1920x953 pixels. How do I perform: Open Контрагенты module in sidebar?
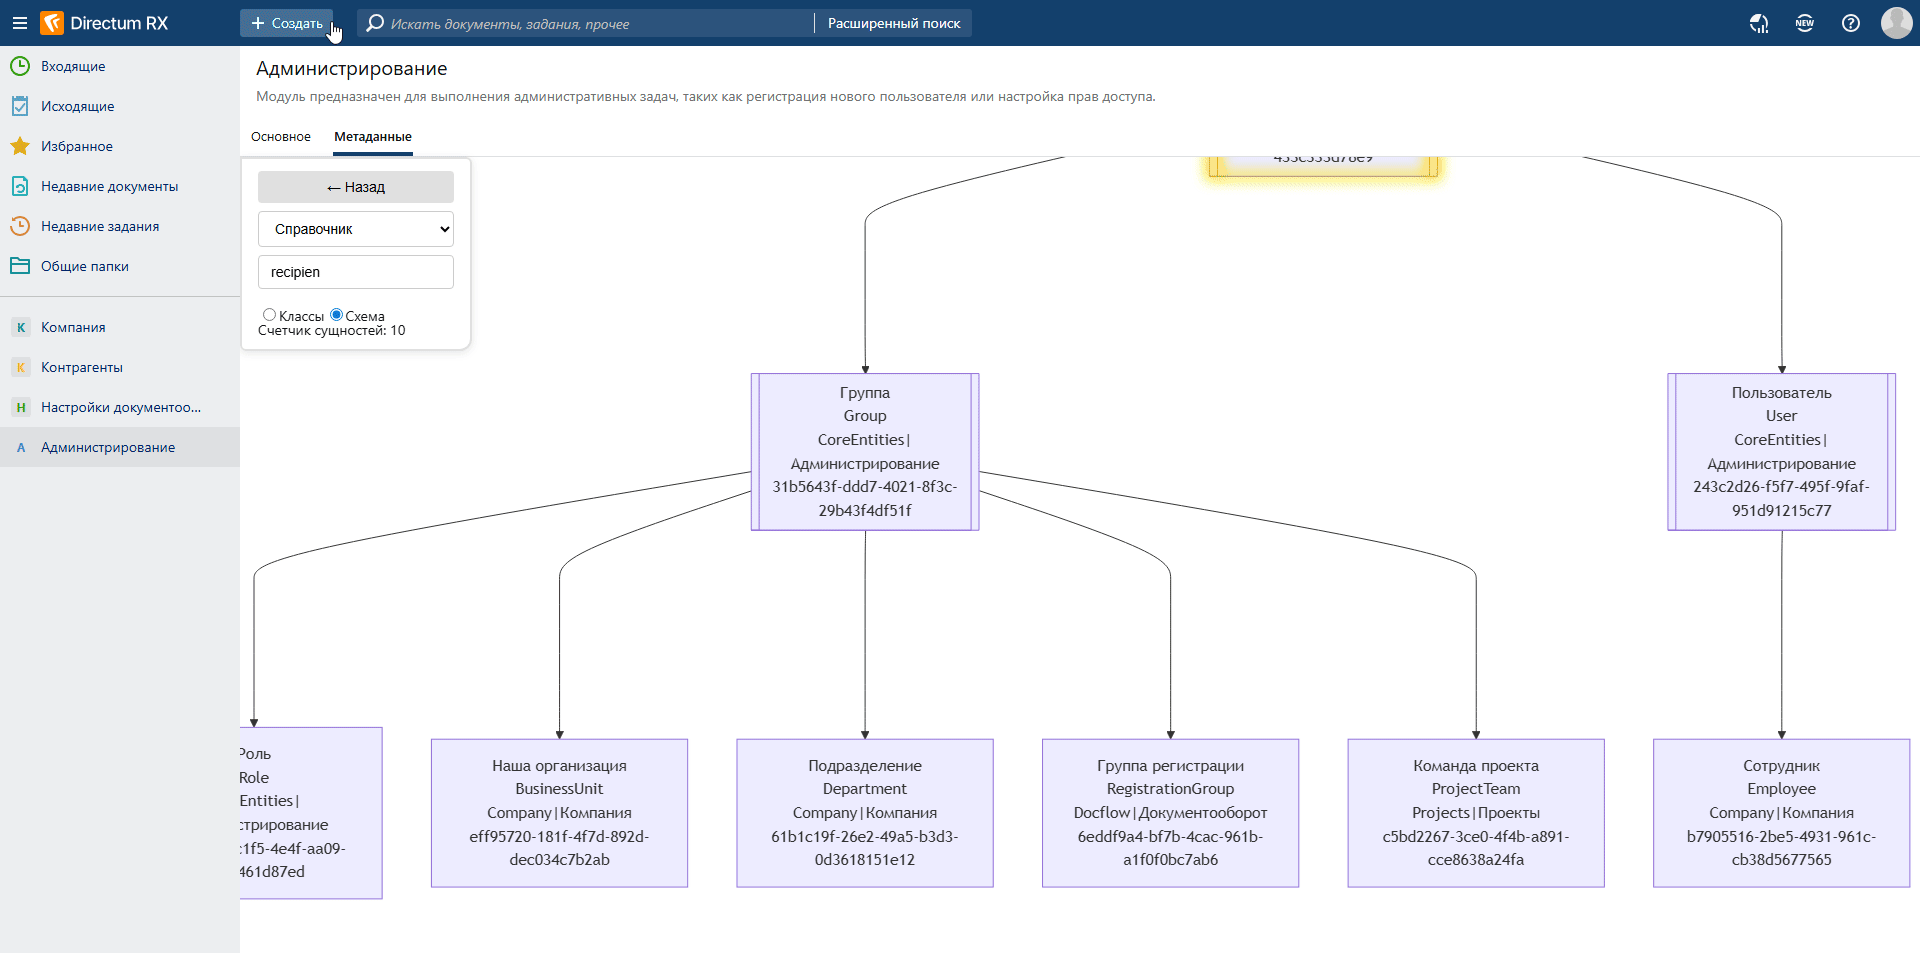(x=82, y=367)
